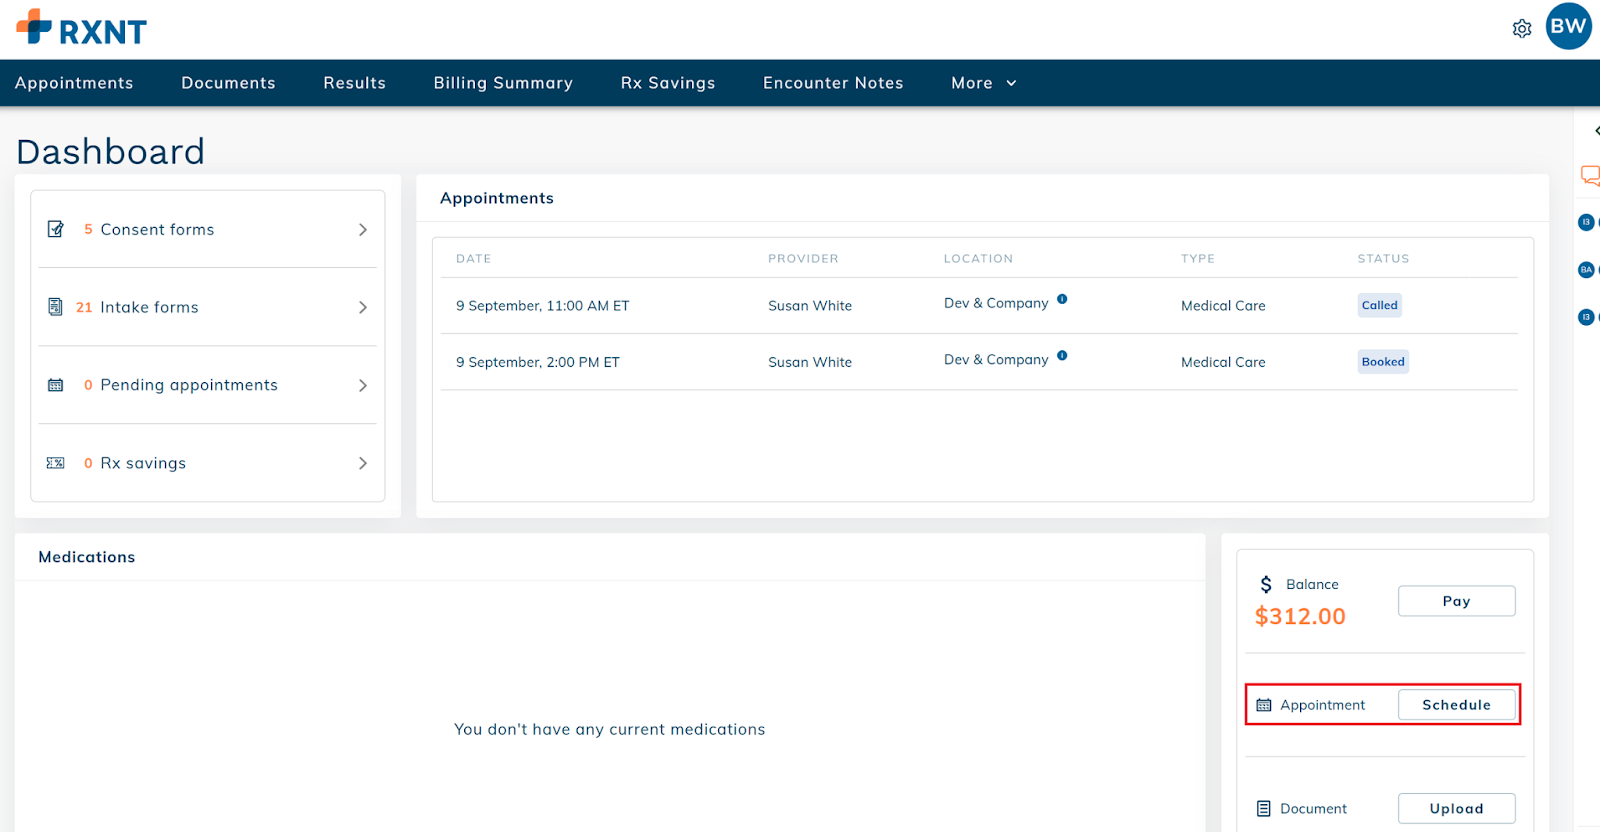Select the BA contact badge in sidebar
Screen dimensions: 1600x832
coord(1586,270)
